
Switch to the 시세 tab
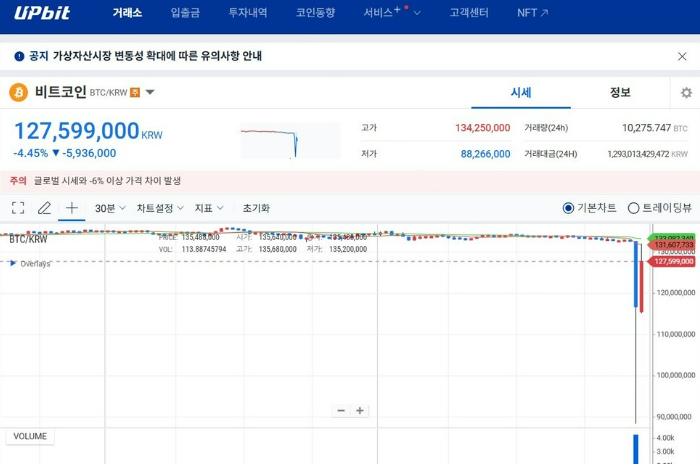[x=521, y=92]
